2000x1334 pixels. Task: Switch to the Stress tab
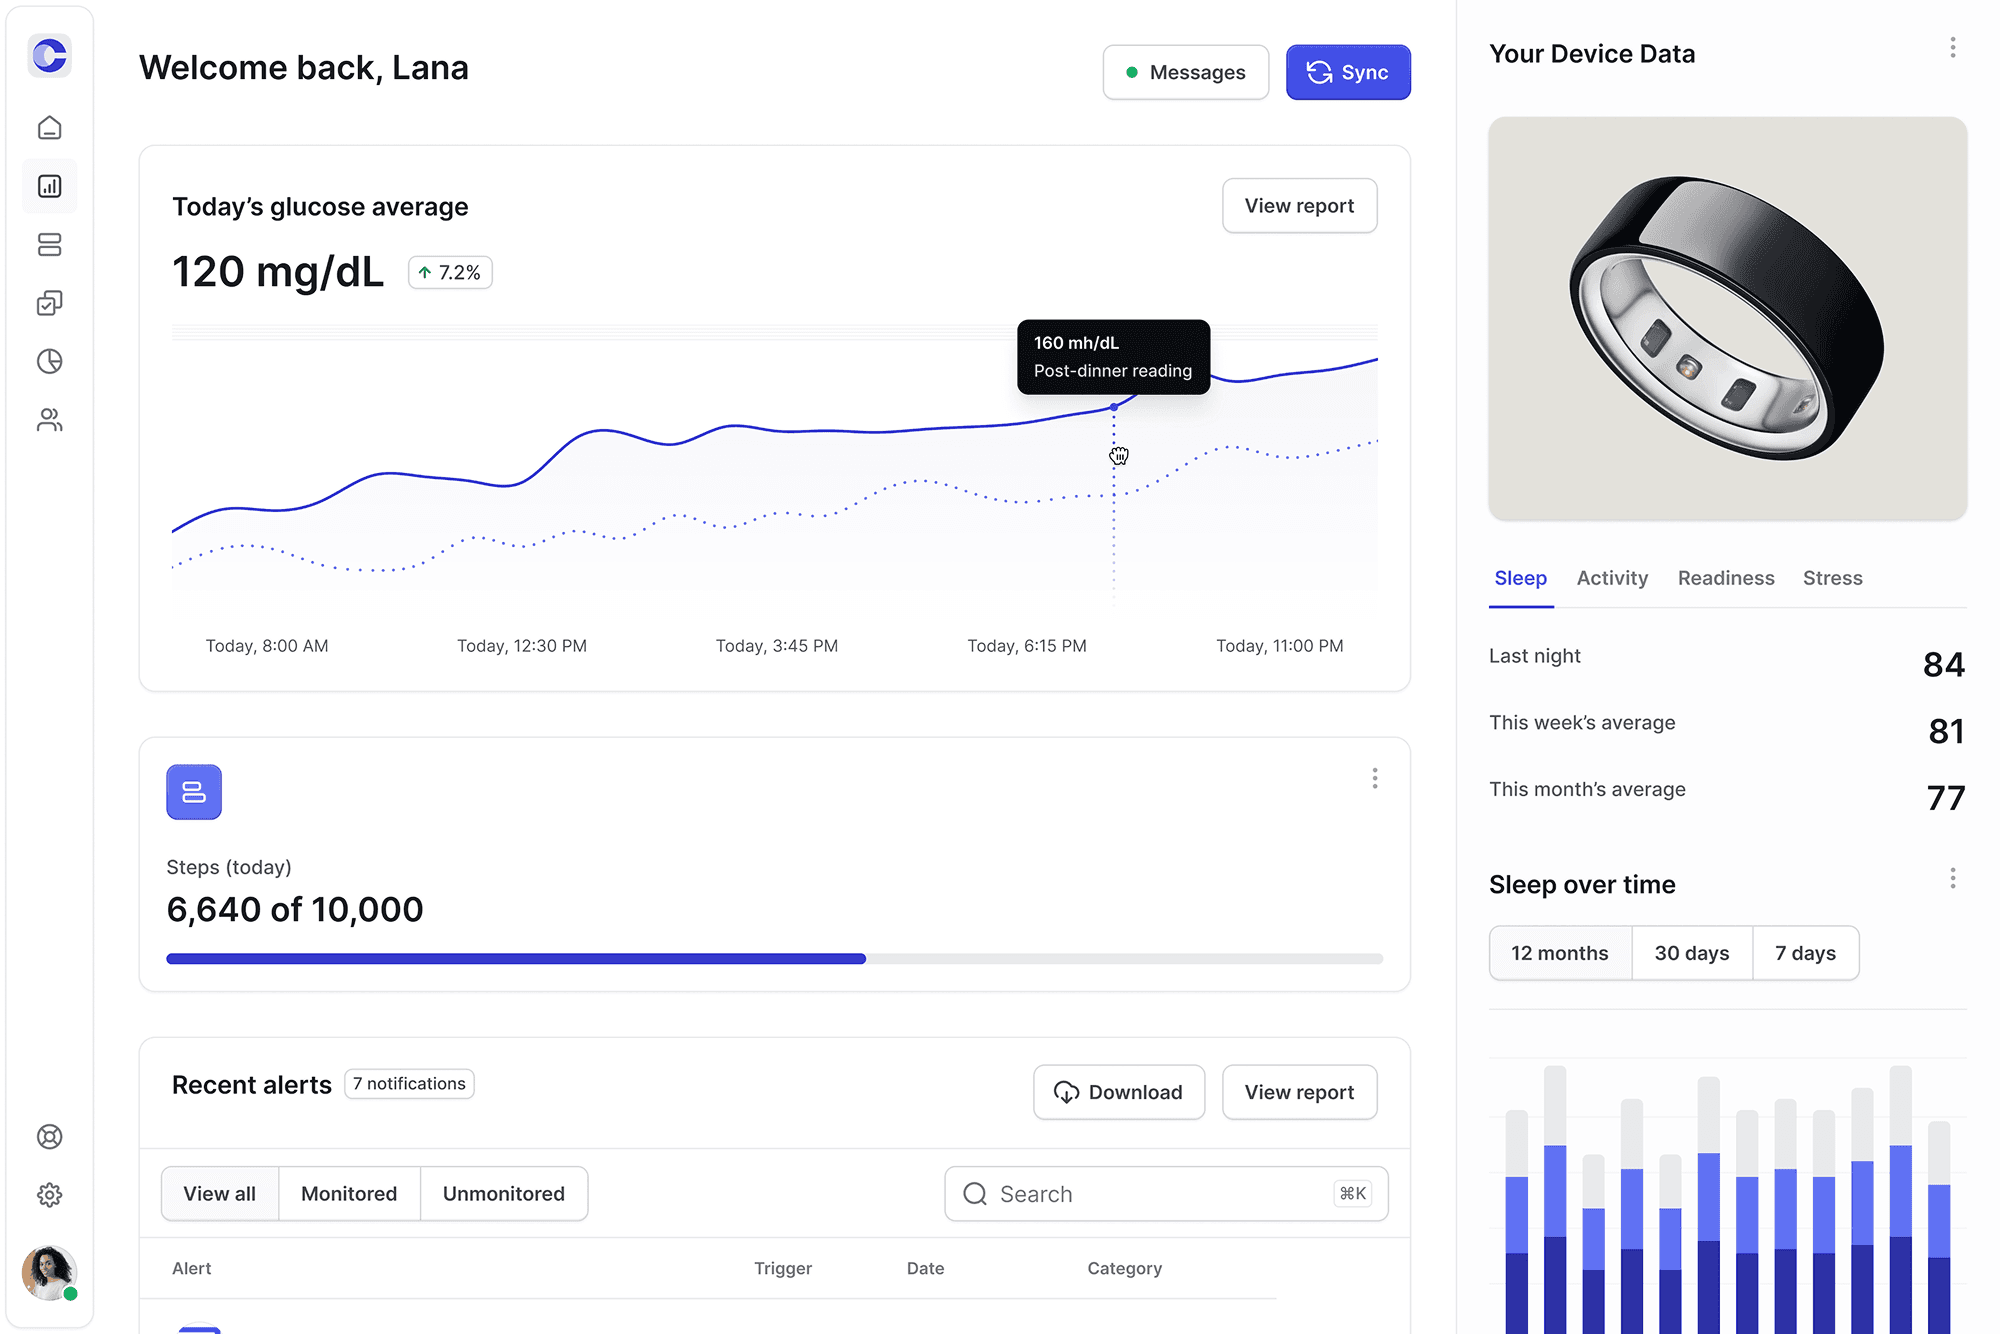click(1832, 578)
